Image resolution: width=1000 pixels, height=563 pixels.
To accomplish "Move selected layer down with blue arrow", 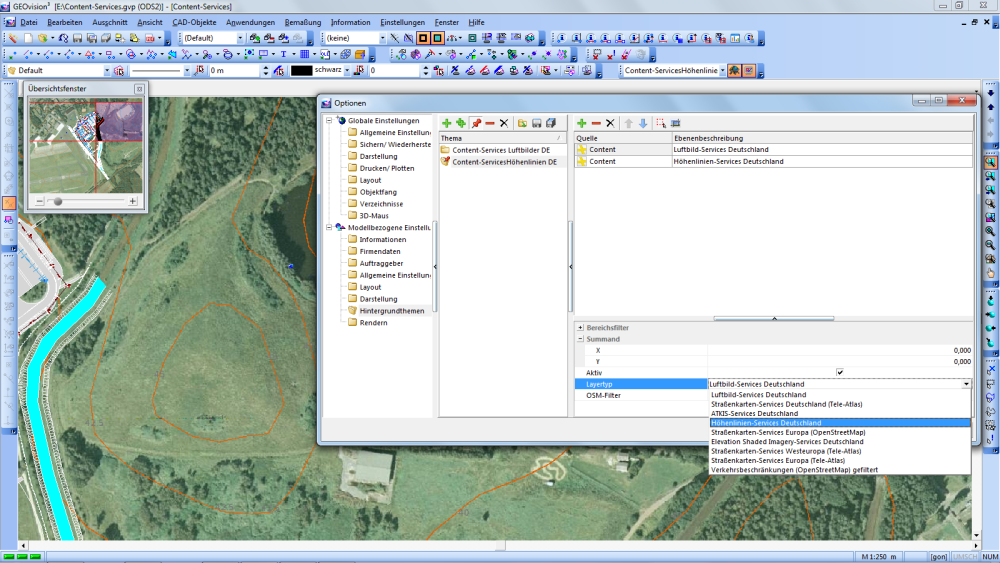I will [643, 123].
